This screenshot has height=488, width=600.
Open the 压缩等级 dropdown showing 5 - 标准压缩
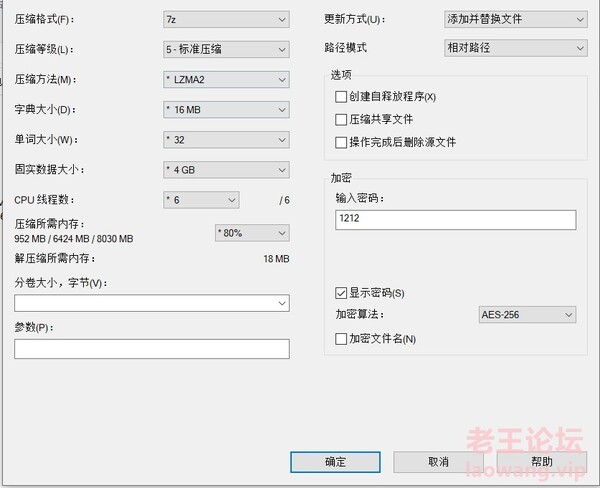coord(226,49)
